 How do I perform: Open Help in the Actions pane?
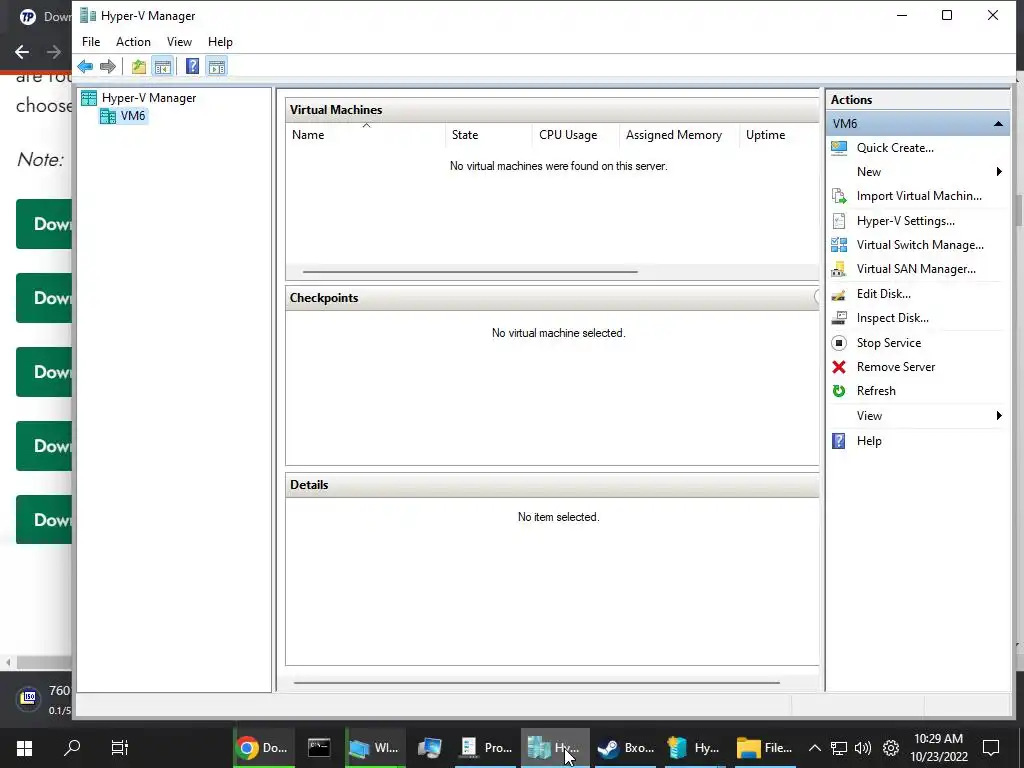click(x=869, y=441)
